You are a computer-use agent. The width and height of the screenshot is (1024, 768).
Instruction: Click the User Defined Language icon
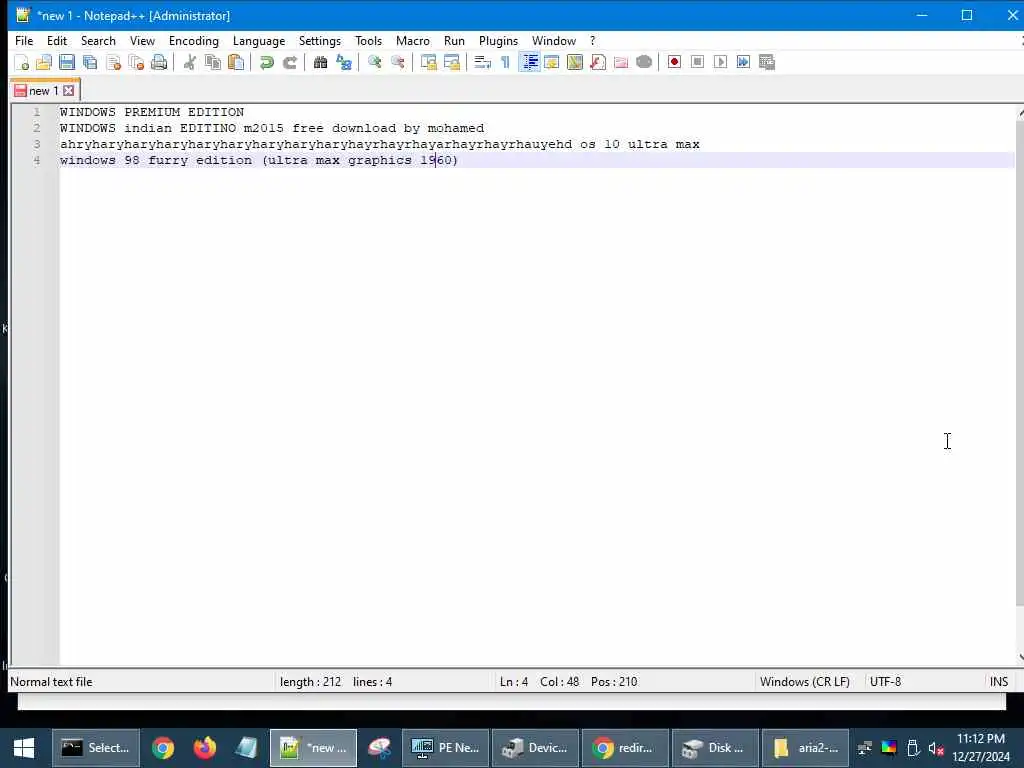tap(552, 62)
